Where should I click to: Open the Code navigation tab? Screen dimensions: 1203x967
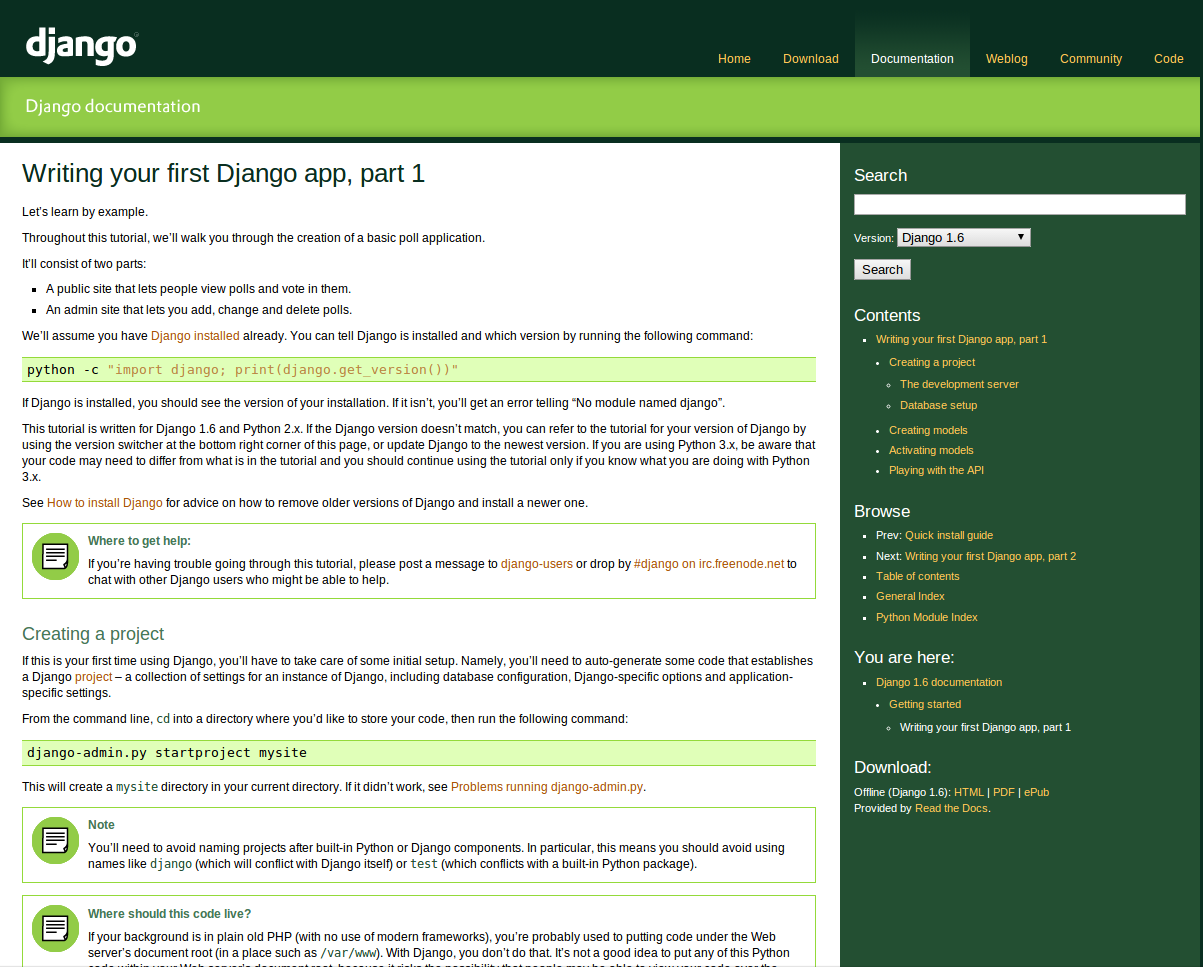coord(1168,59)
